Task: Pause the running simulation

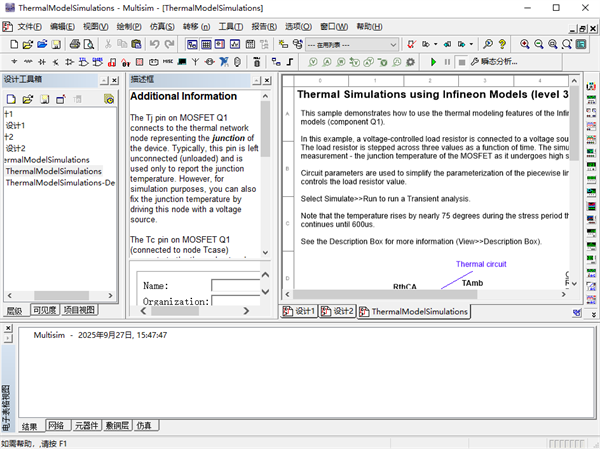Action: tap(447, 62)
